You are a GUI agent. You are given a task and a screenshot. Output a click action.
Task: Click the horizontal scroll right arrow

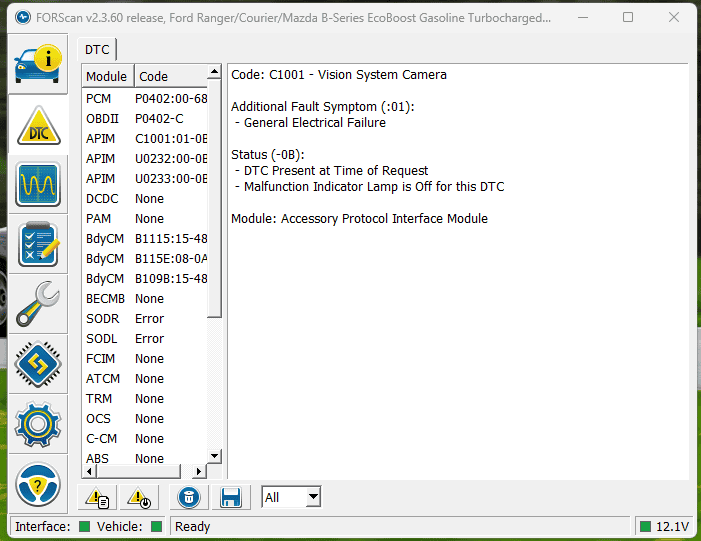(199, 471)
